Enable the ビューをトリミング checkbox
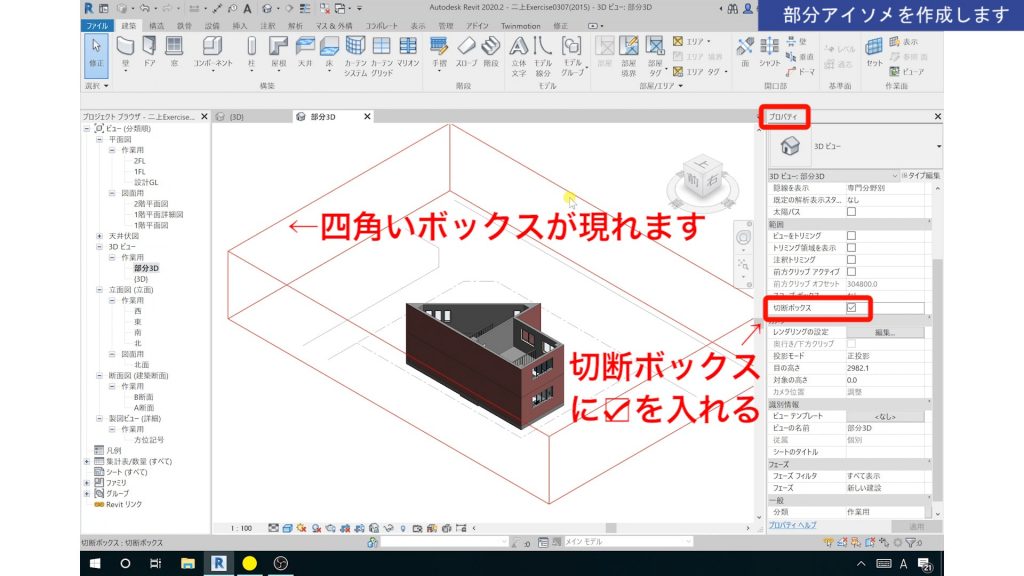The height and width of the screenshot is (576, 1024). tap(853, 235)
